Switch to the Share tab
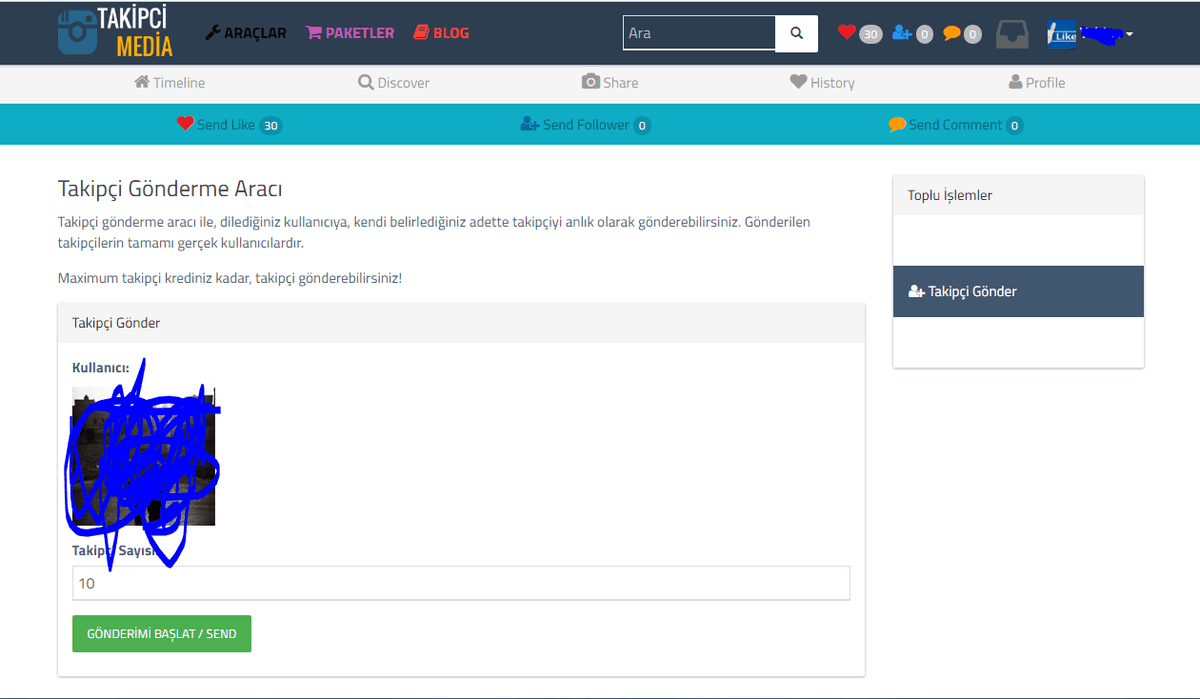The height and width of the screenshot is (699, 1200). [x=610, y=83]
